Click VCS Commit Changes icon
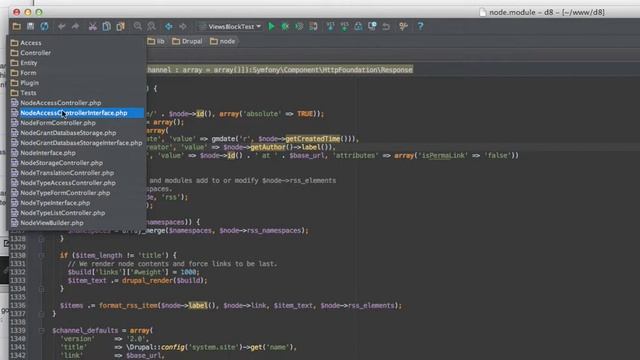 point(344,27)
